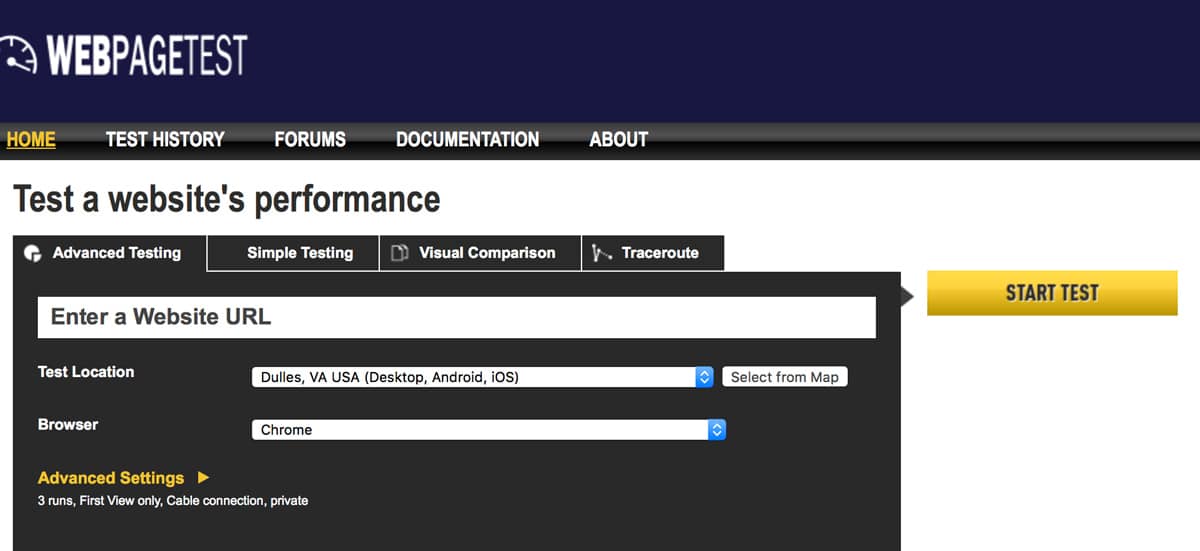
Task: Open the Browser dropdown showing Chrome
Action: click(x=488, y=430)
